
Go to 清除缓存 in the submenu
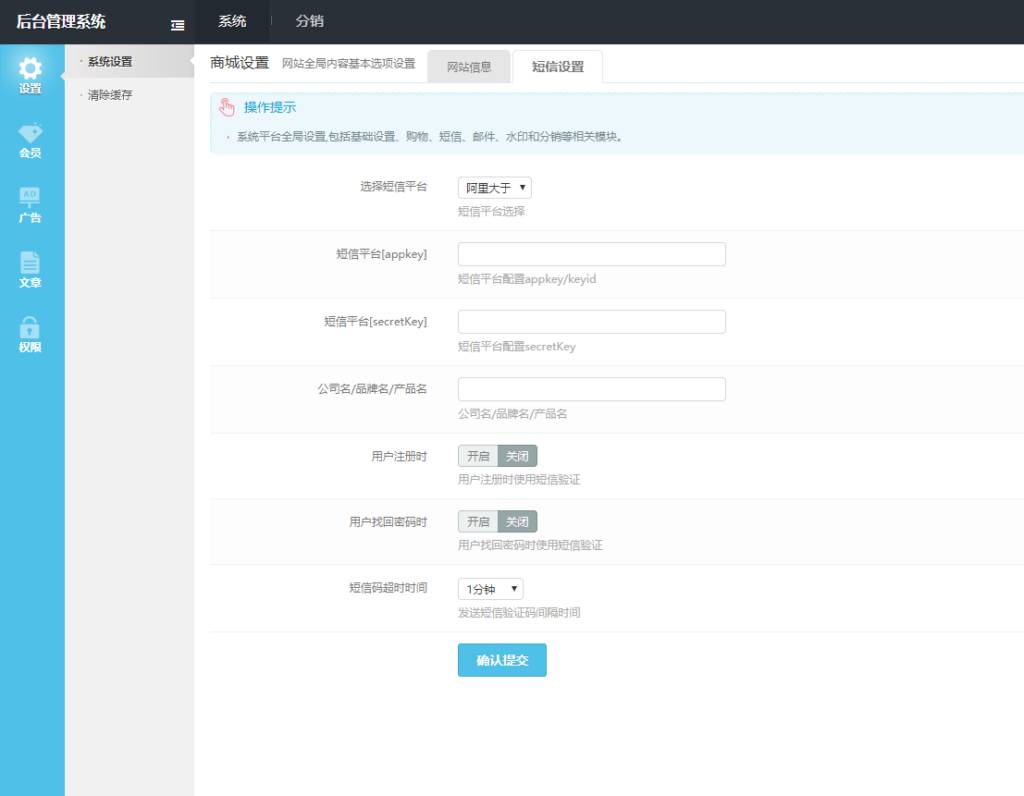point(109,95)
